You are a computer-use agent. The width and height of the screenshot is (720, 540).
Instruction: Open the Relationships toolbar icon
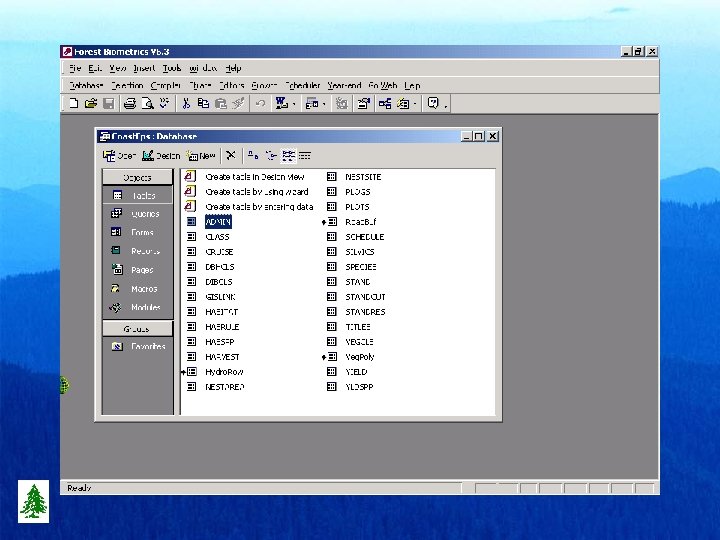385,103
